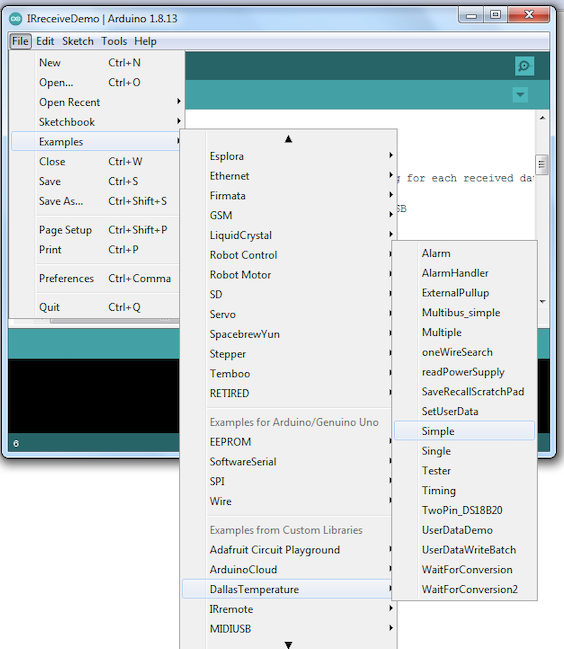Open the SpacebrewYun examples entry

tap(287, 334)
